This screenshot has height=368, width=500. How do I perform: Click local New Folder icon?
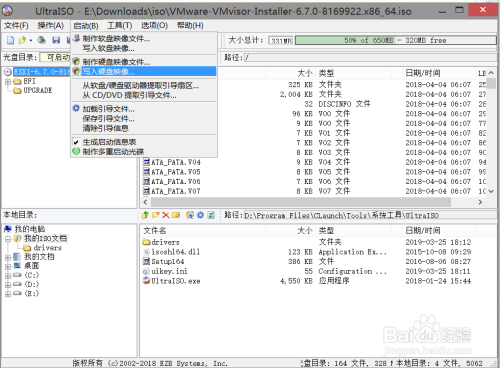[155, 215]
